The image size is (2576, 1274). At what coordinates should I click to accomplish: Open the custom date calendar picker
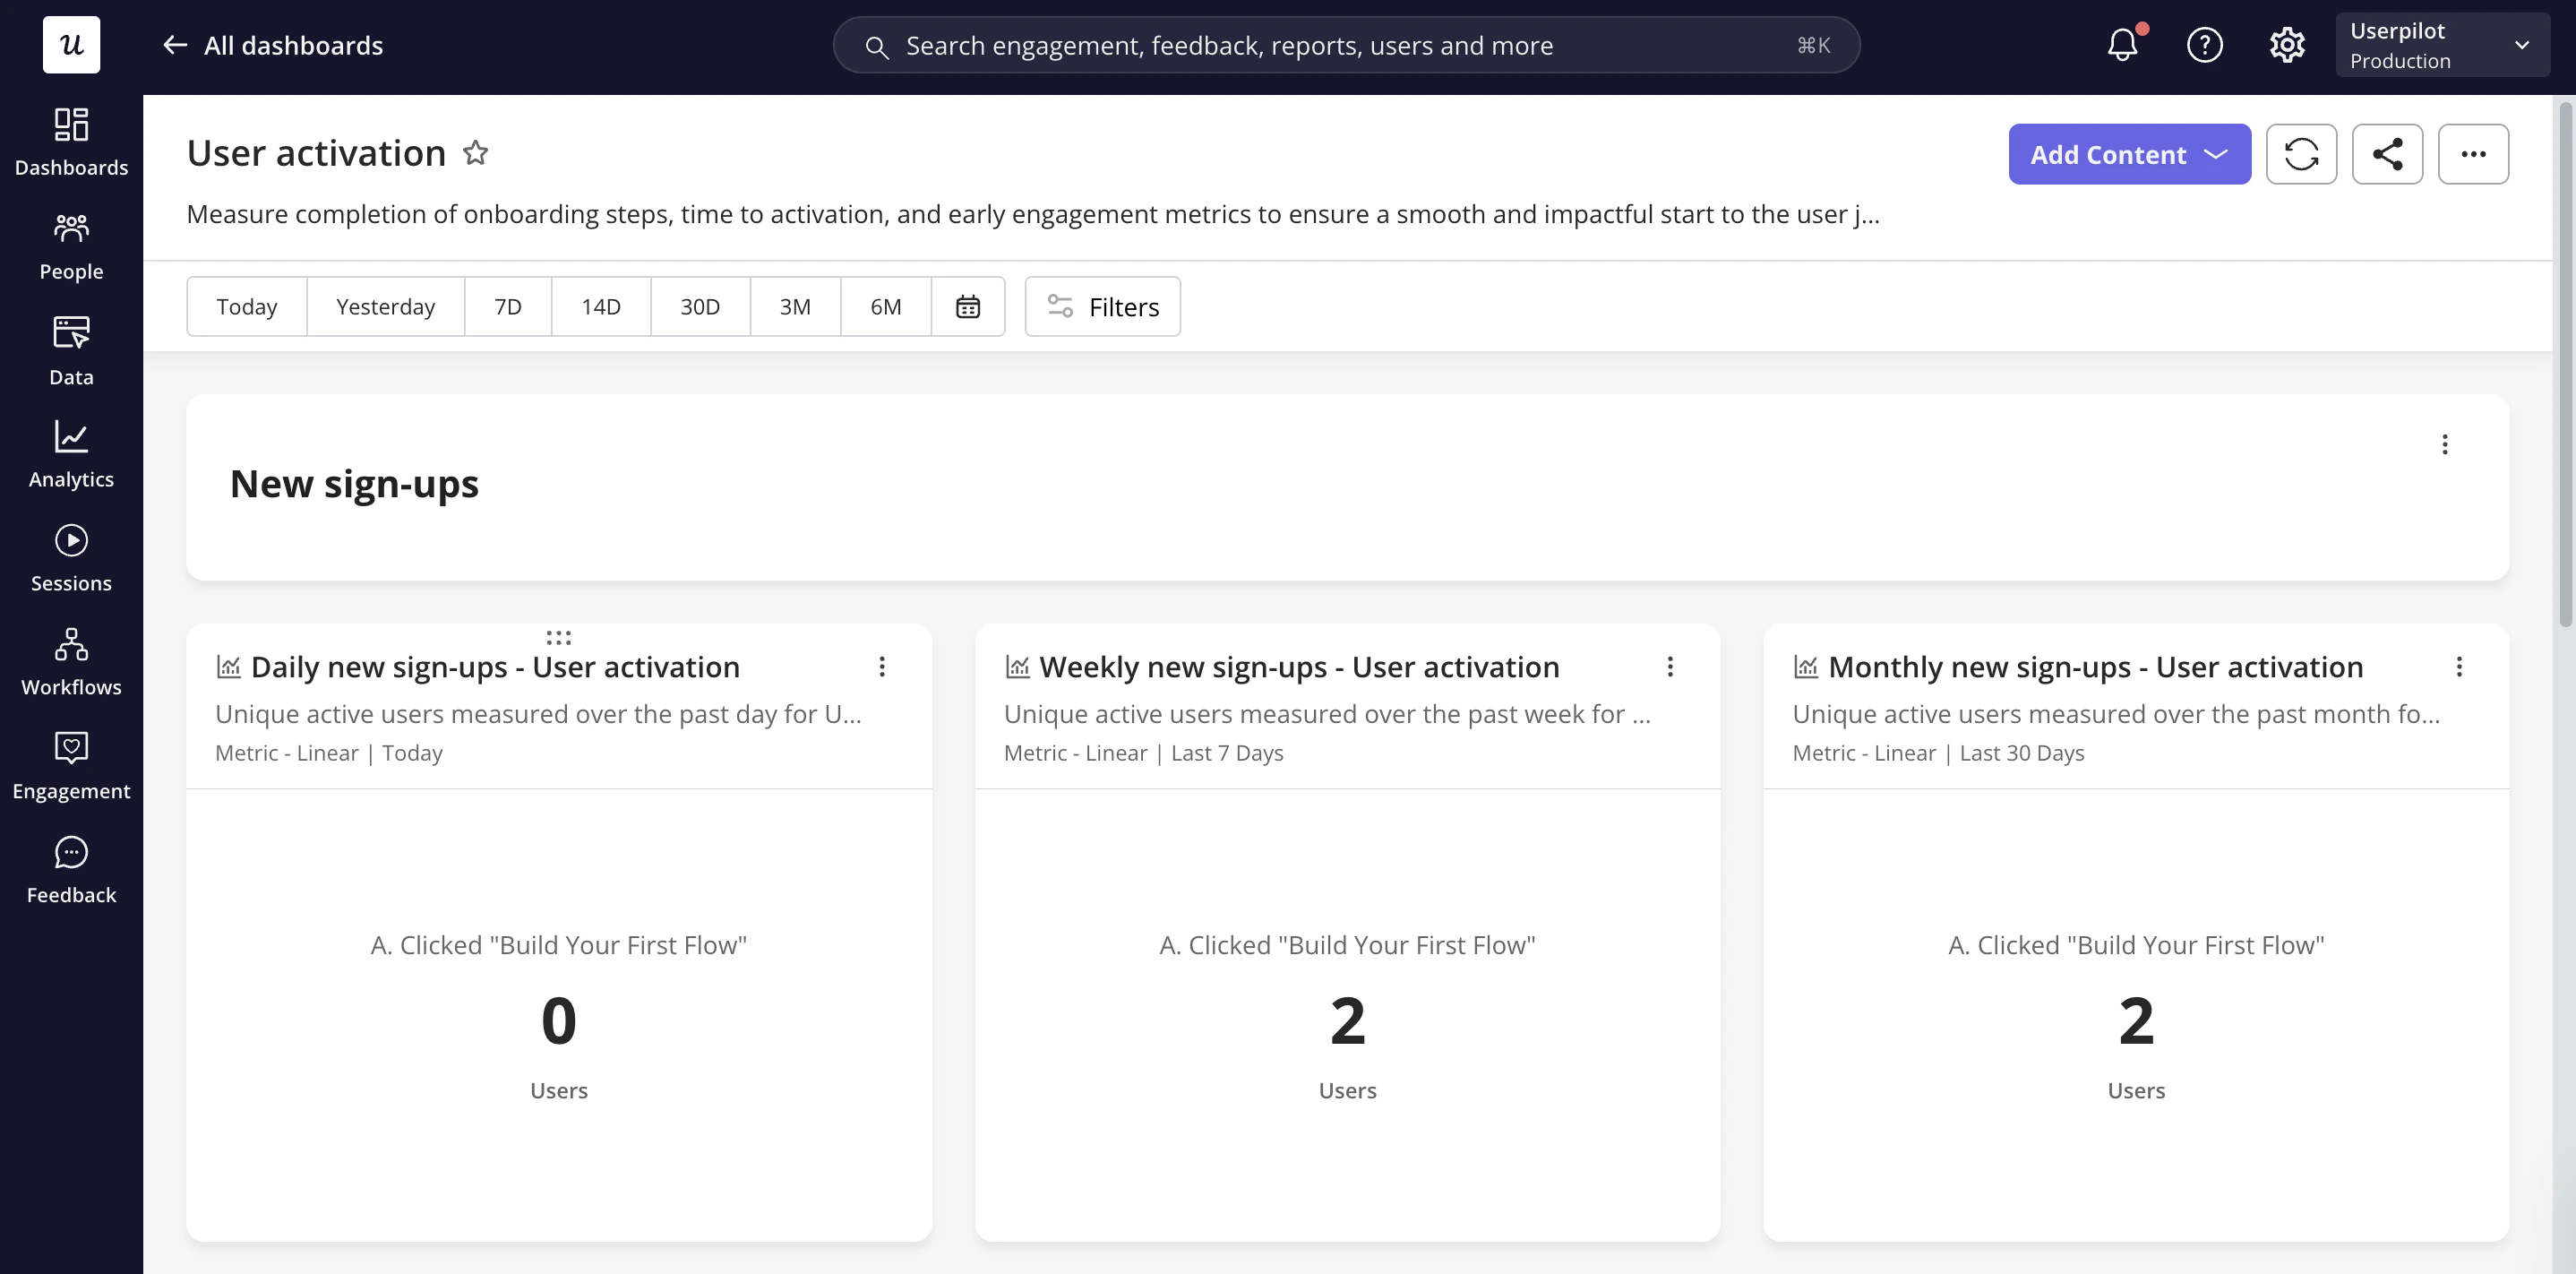click(x=967, y=306)
